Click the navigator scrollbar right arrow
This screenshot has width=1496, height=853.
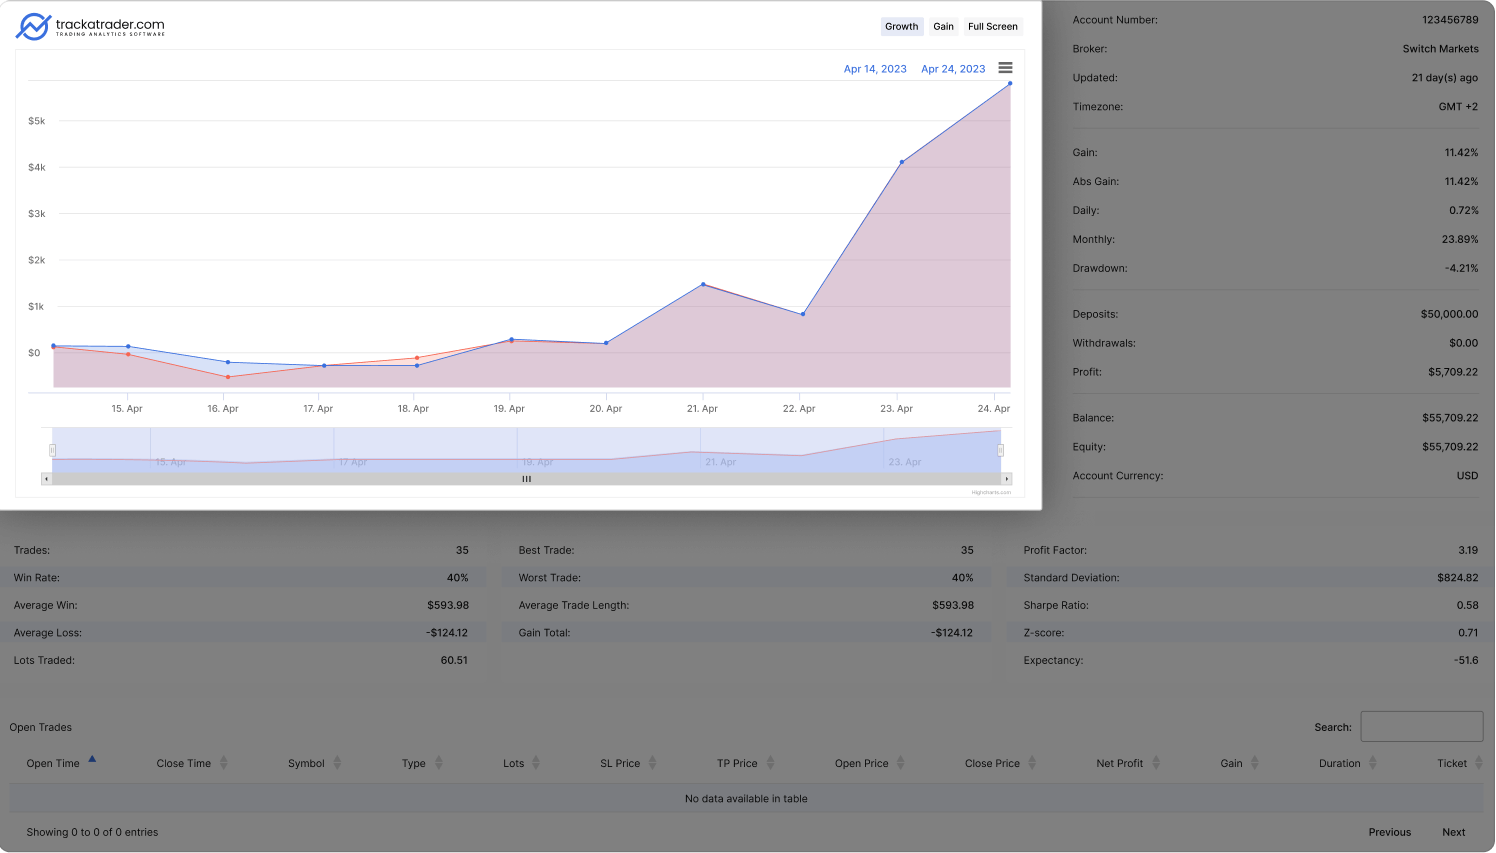click(1006, 479)
